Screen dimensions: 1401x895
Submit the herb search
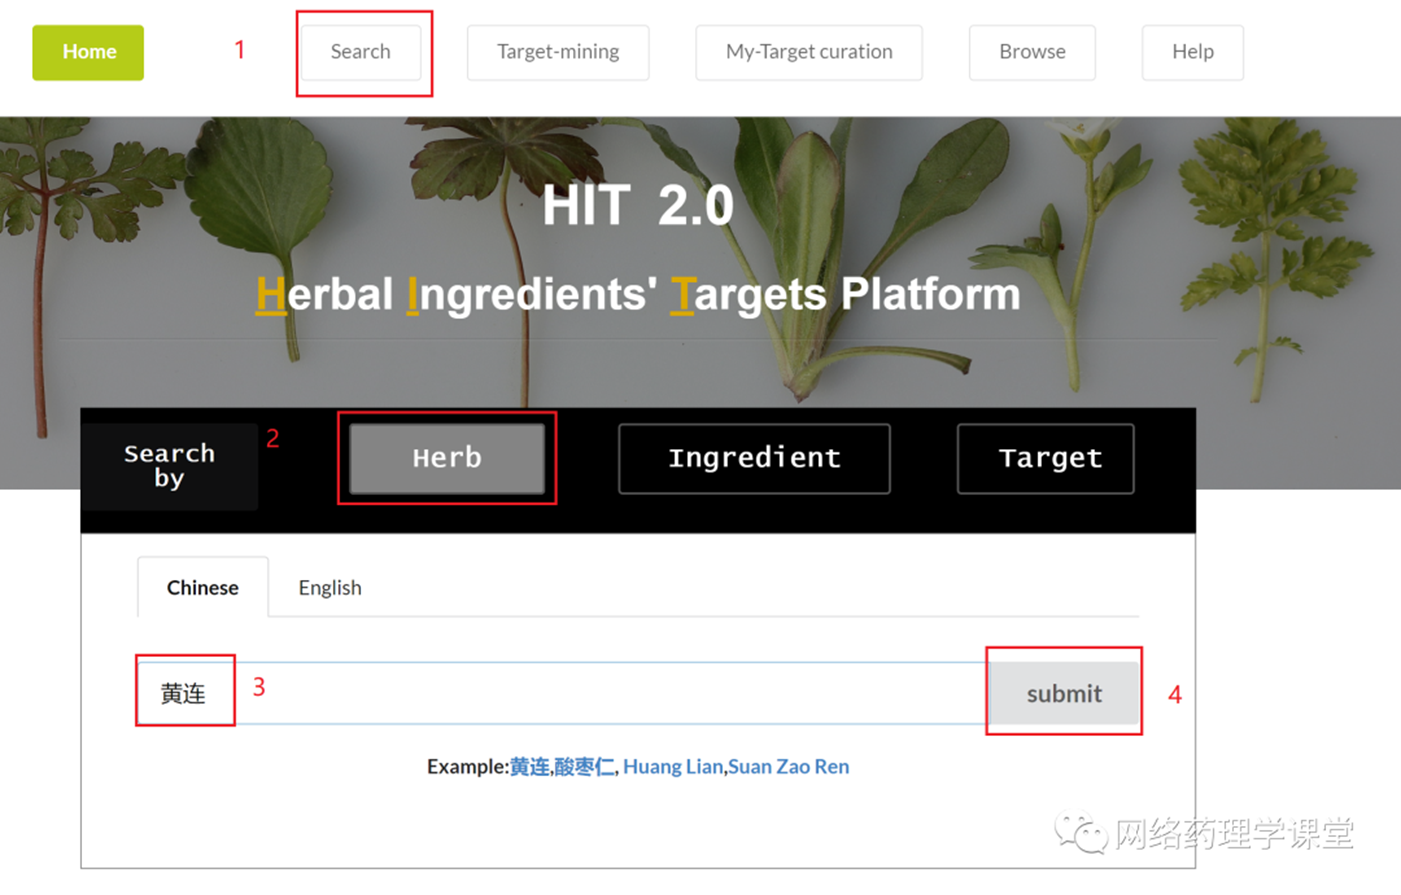point(1064,693)
